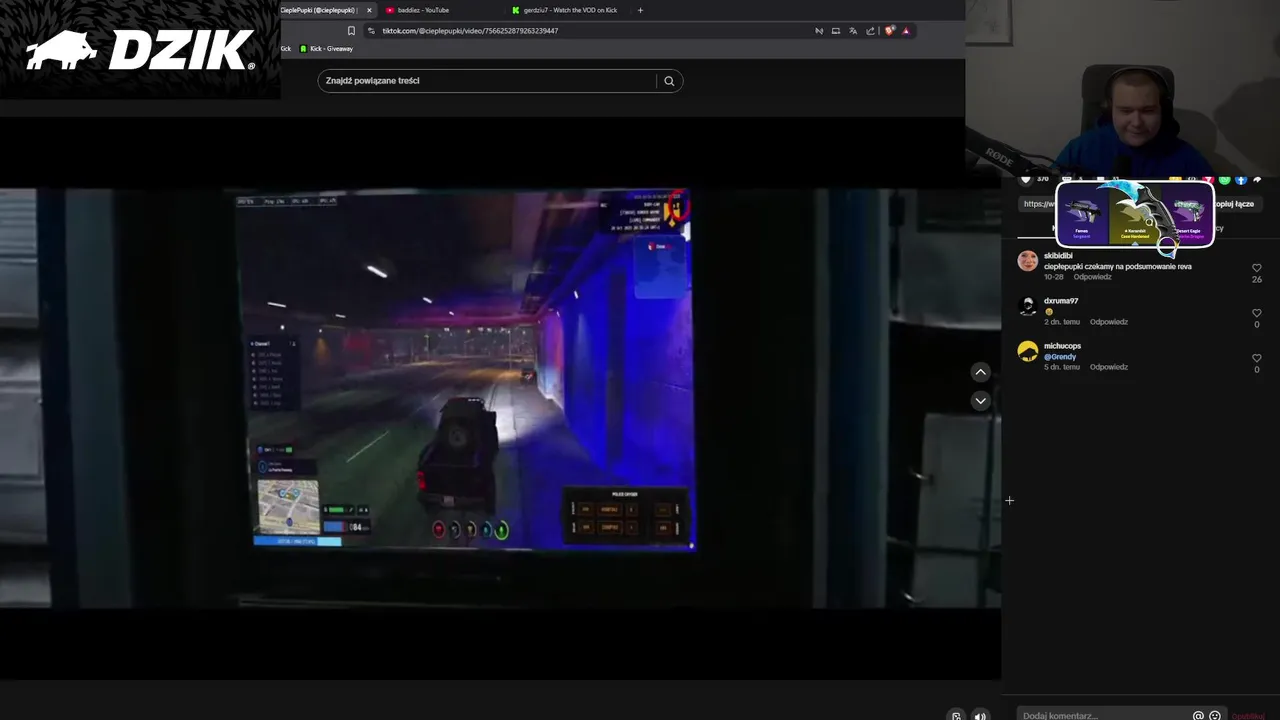Click the Brave Rewards triangle icon

[x=906, y=31]
